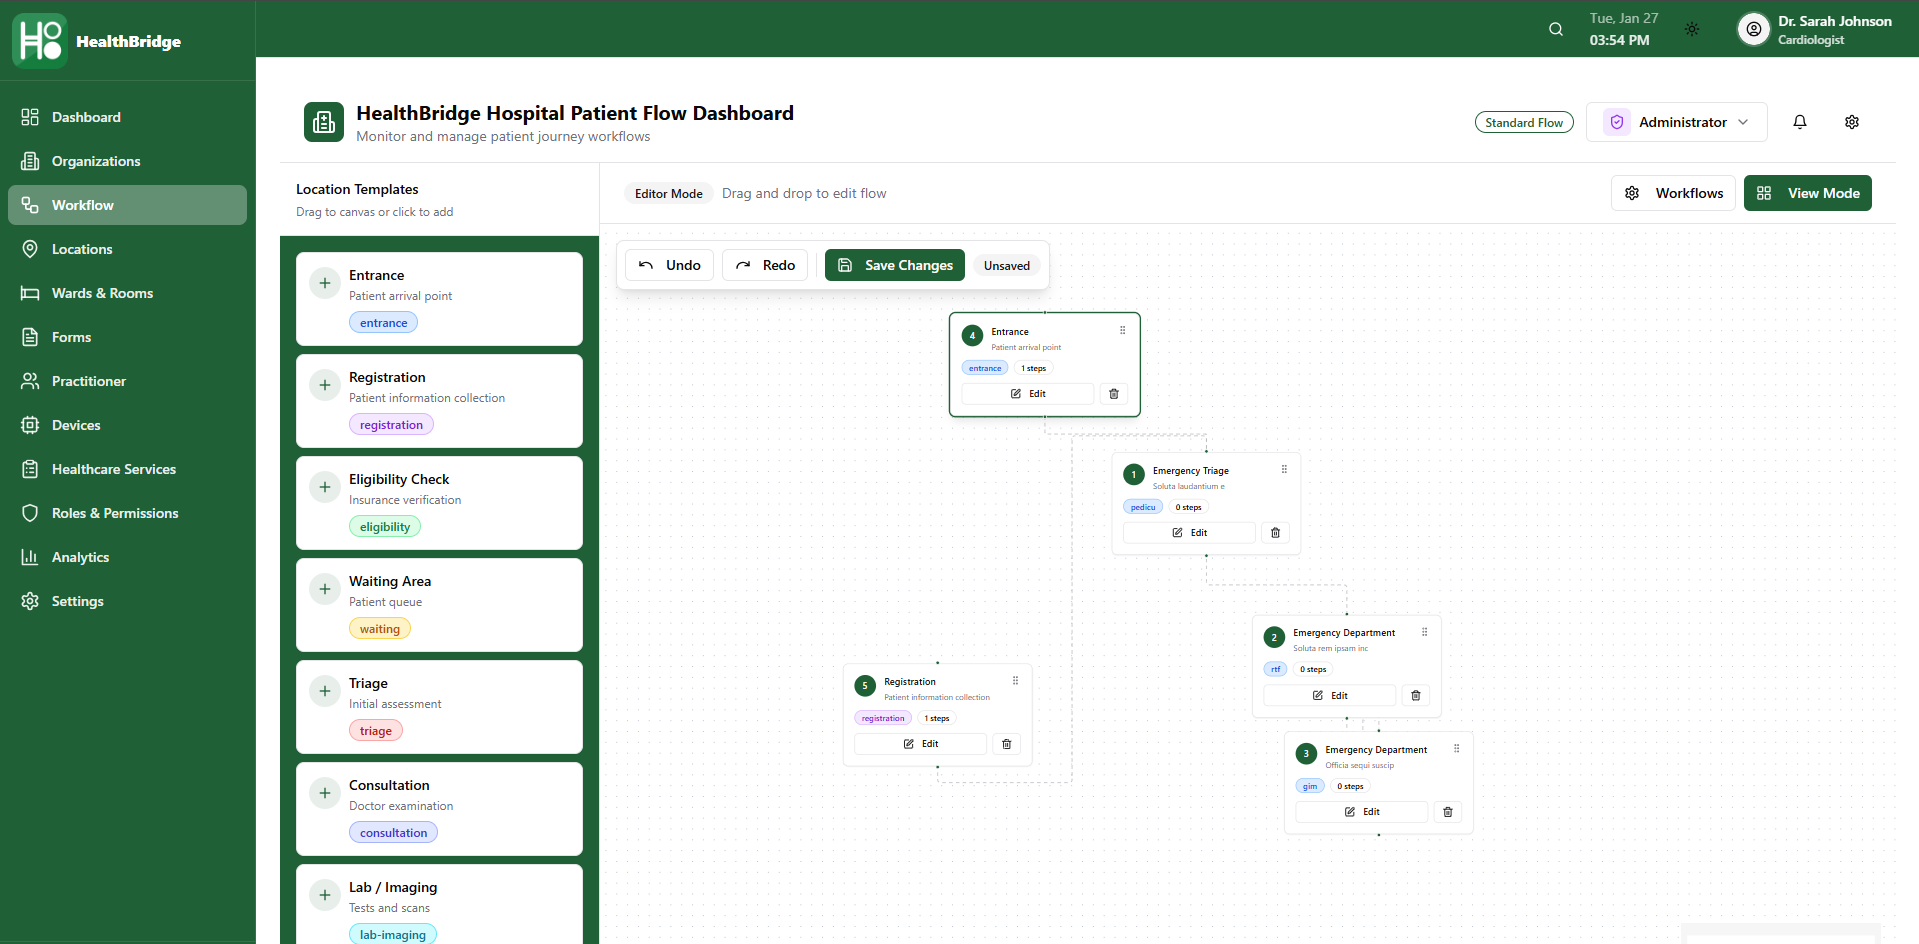1919x944 pixels.
Task: Delete the Entrance node via trash icon
Action: coord(1114,394)
